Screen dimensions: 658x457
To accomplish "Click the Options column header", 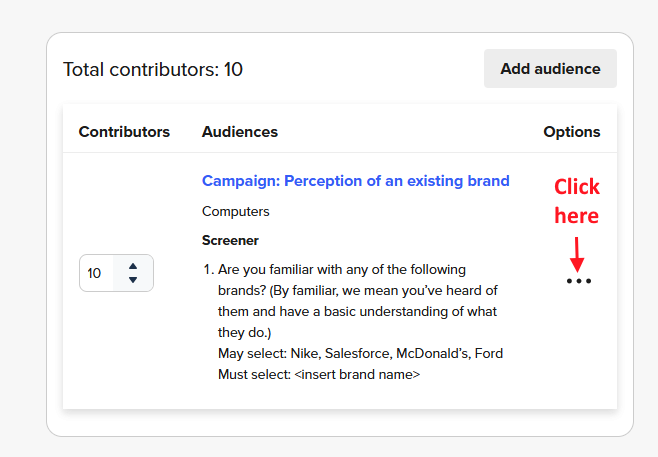I will click(x=572, y=132).
